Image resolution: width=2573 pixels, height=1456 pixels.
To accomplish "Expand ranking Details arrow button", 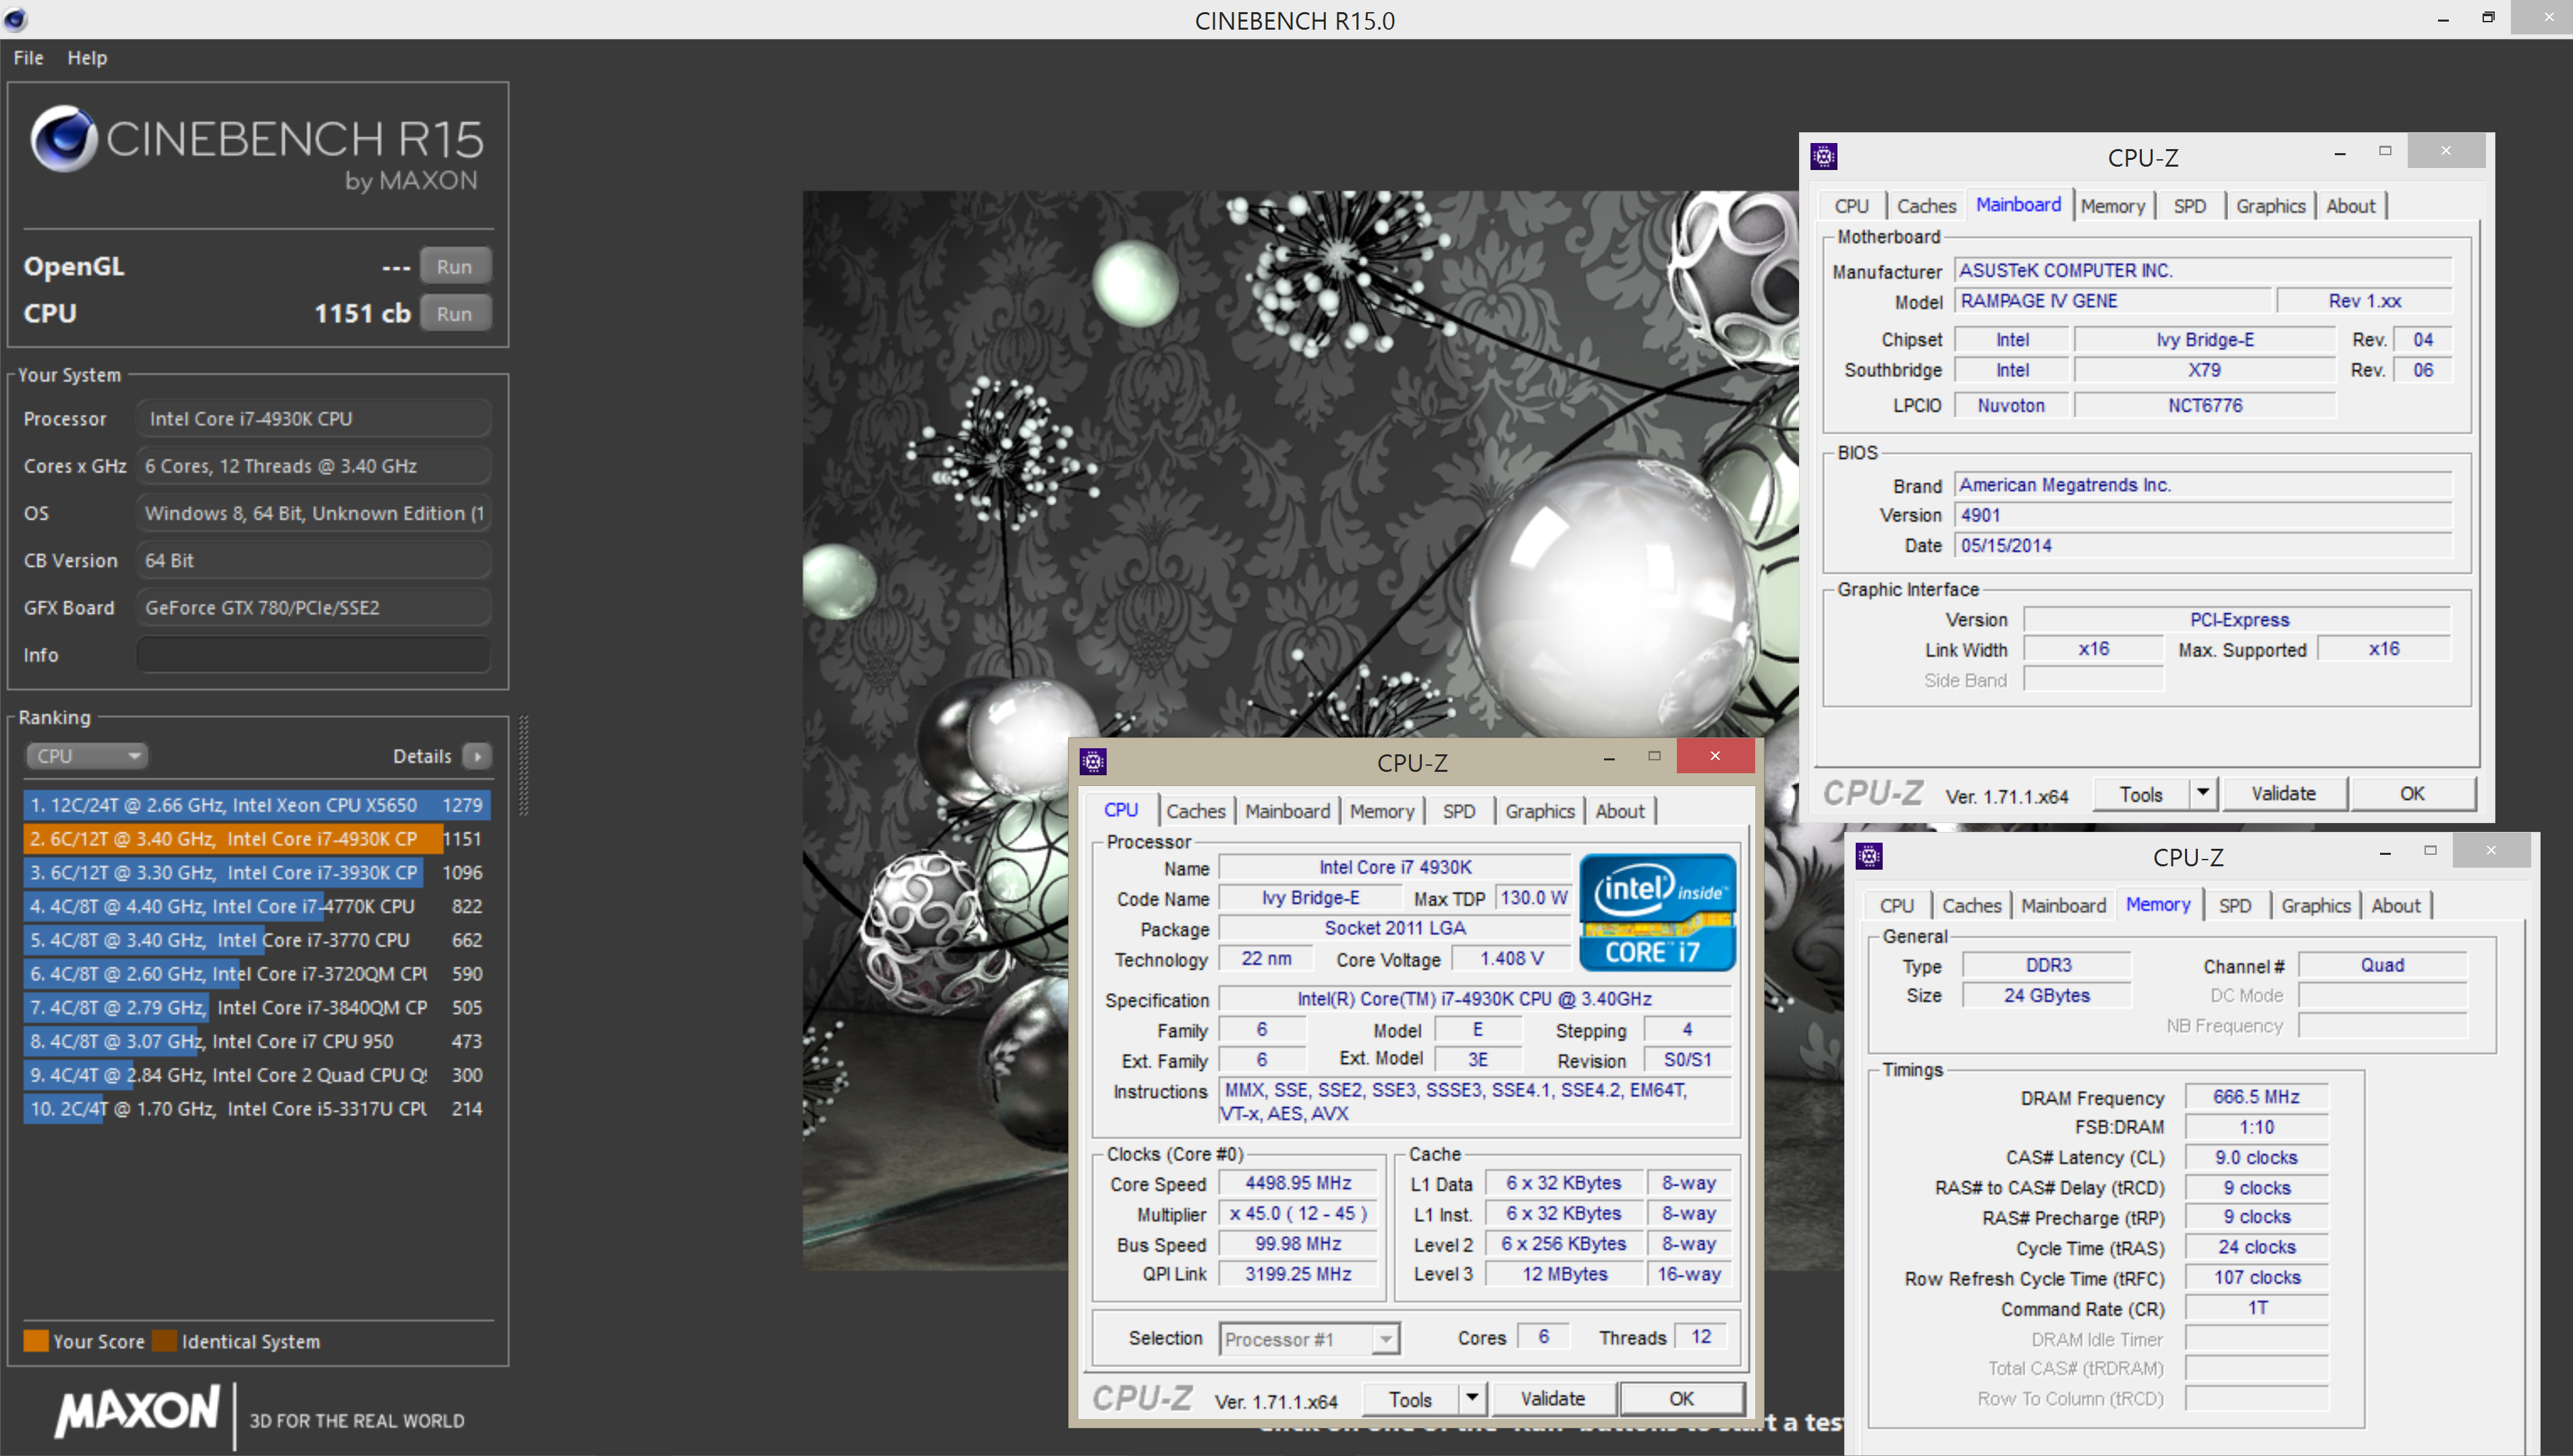I will click(x=478, y=756).
